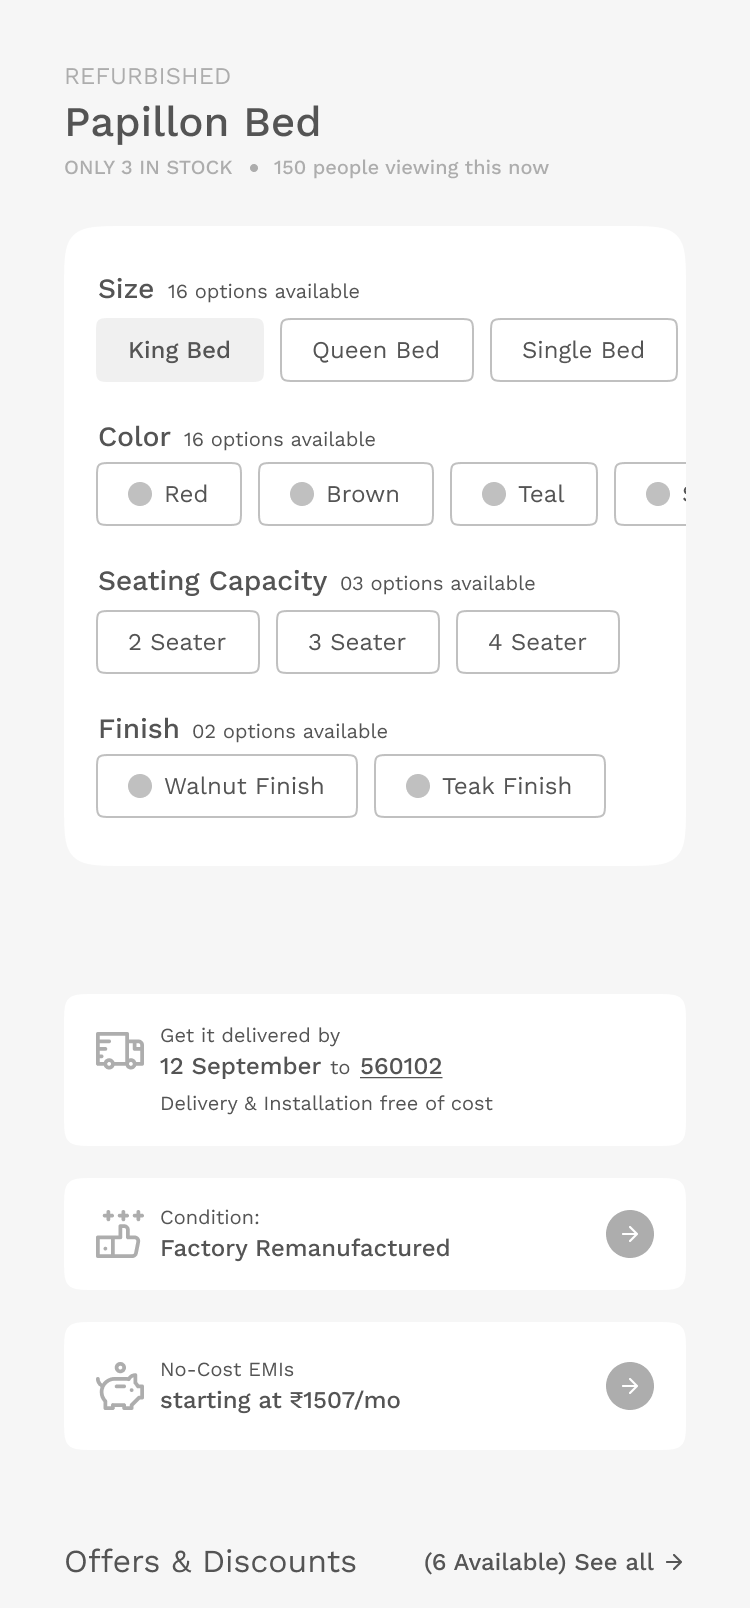Screen dimensions: 750x1608
Task: Choose 4 Seater capacity
Action: pos(538,642)
